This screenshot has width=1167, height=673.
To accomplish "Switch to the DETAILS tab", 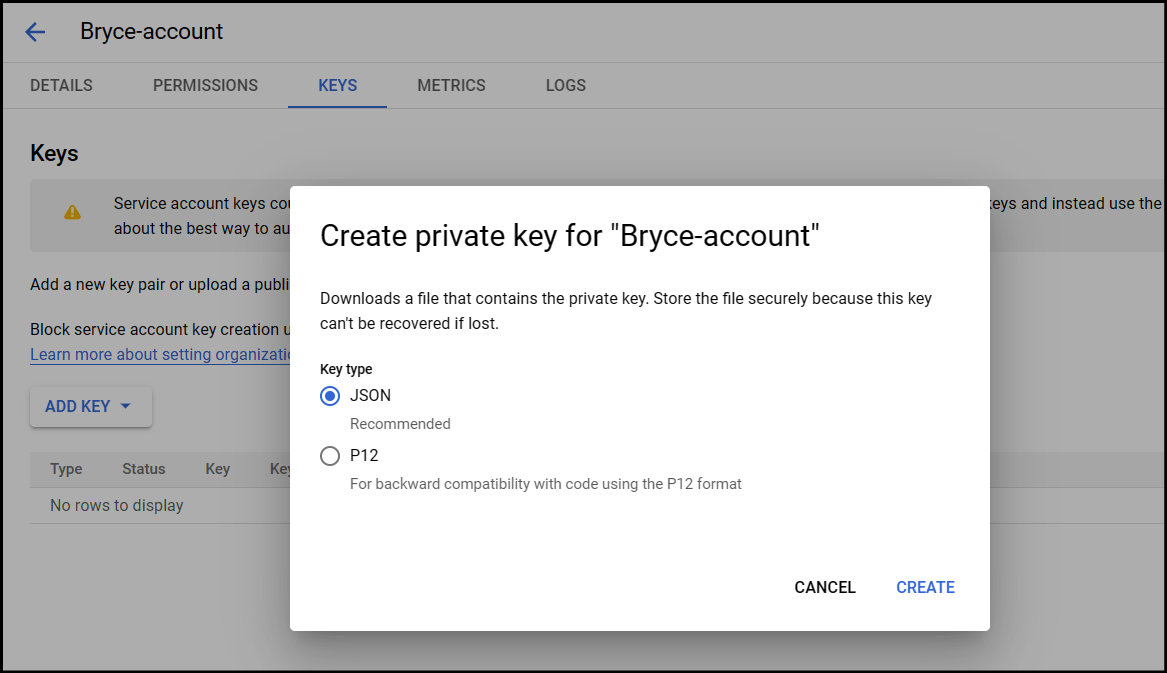I will [x=60, y=85].
